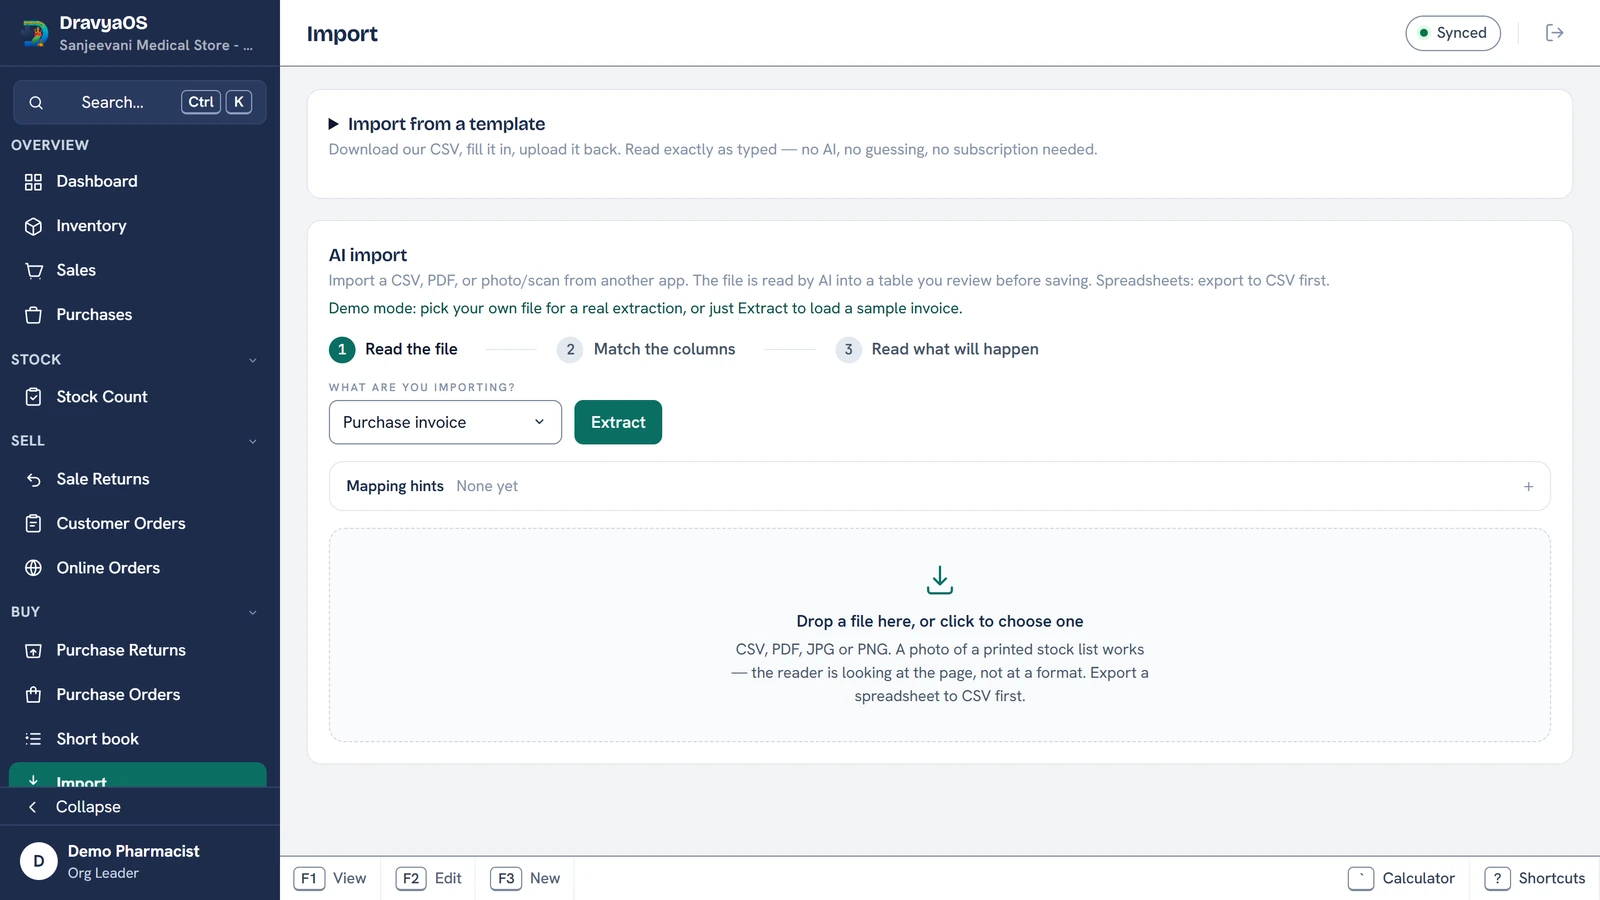The height and width of the screenshot is (900, 1600).
Task: Select step 1 Read the file
Action: point(393,349)
